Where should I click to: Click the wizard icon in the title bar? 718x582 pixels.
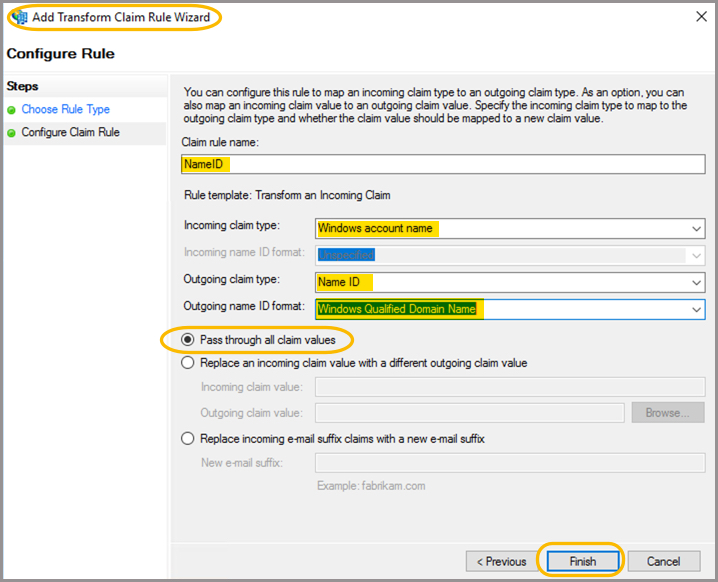18,17
